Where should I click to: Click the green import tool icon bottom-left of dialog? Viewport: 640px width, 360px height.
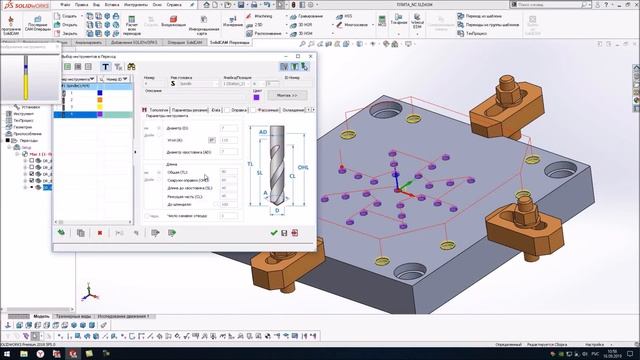tap(61, 232)
